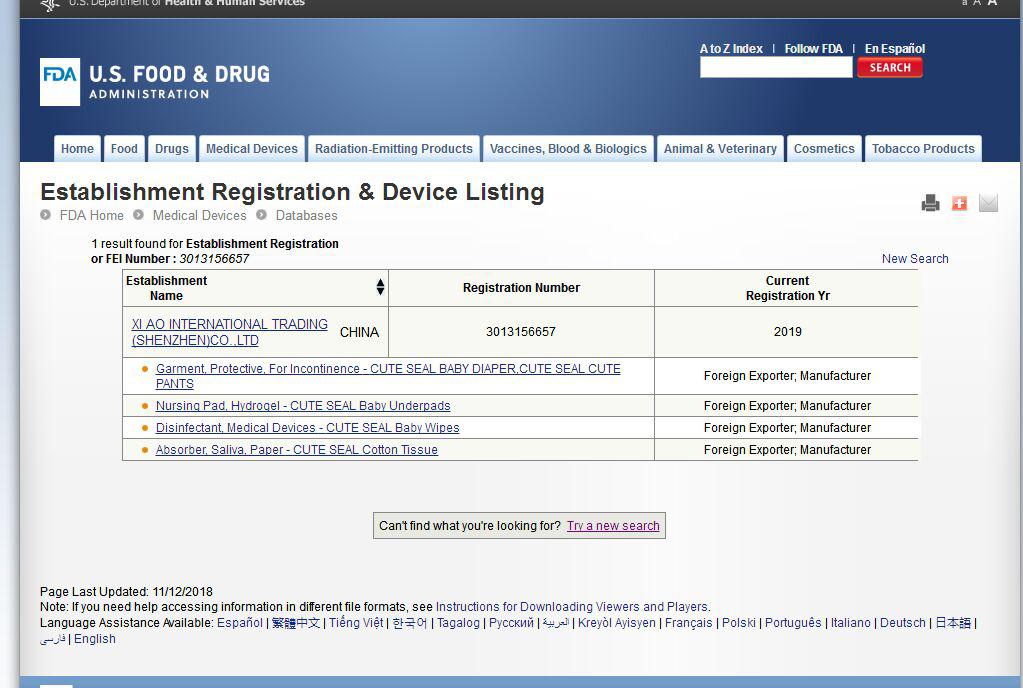Open the Cosmetics tab
The width and height of the screenshot is (1023, 688).
tap(824, 149)
